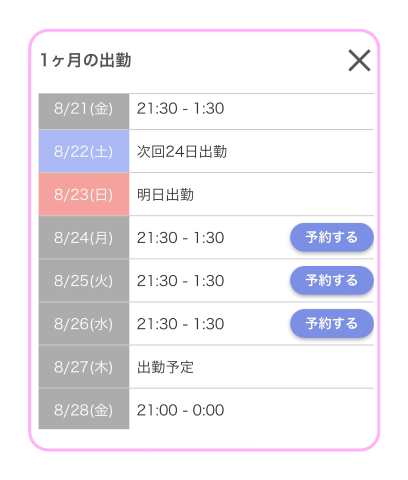The height and width of the screenshot is (480, 408).
Task: Click 予約する for 8/24(月)
Action: [x=332, y=237]
